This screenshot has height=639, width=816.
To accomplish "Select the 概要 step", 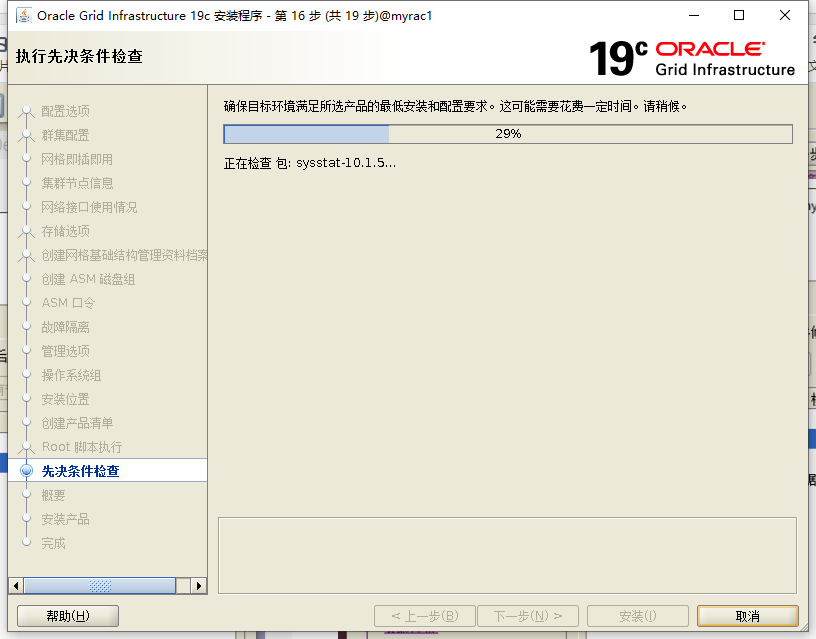I will coord(54,495).
